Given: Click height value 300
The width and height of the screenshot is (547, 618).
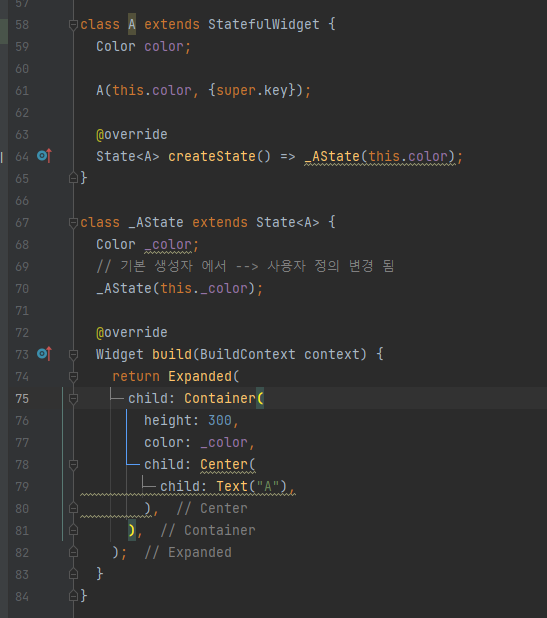Looking at the screenshot, I should [220, 421].
